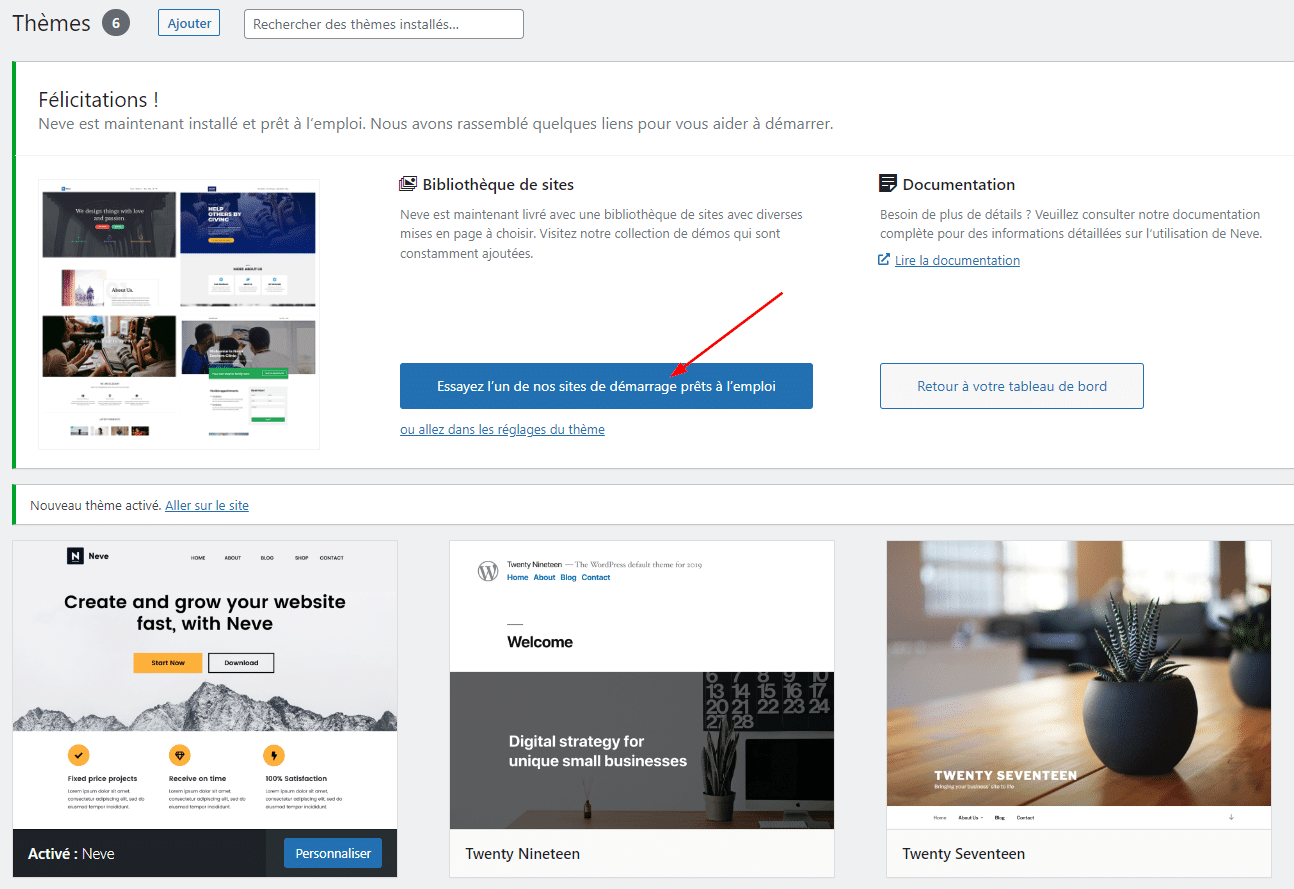The width and height of the screenshot is (1294, 889).
Task: Open the Aller sur le site link
Action: 207,505
